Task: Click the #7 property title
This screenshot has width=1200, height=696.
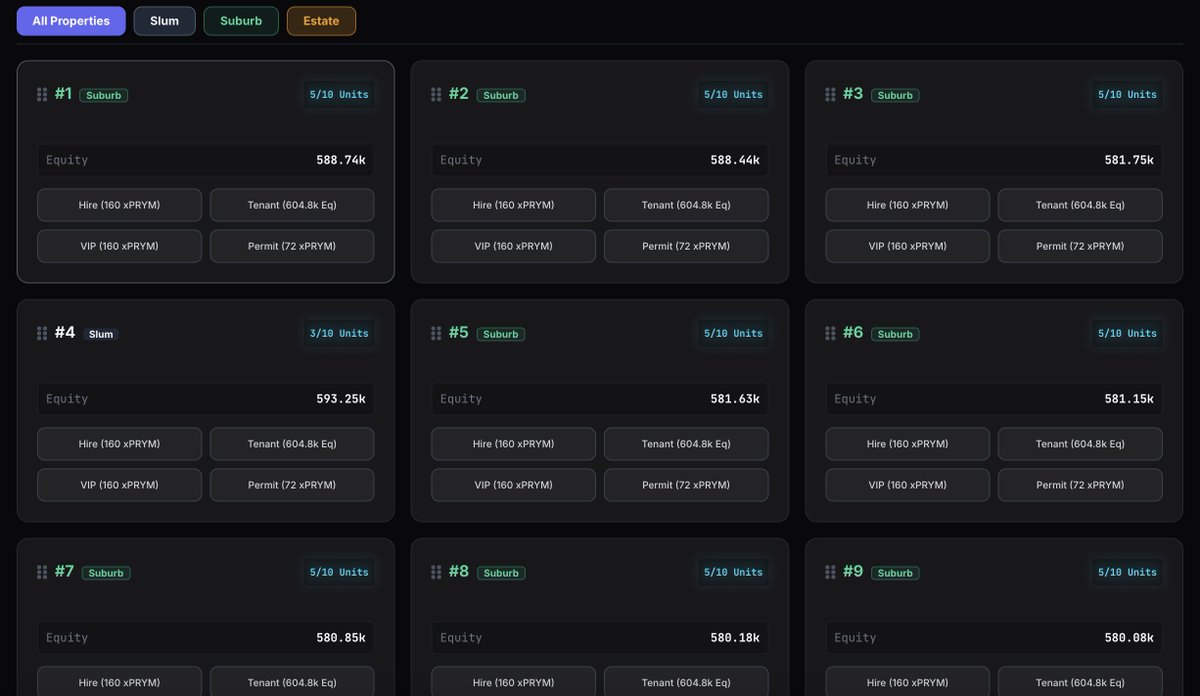Action: pos(64,572)
